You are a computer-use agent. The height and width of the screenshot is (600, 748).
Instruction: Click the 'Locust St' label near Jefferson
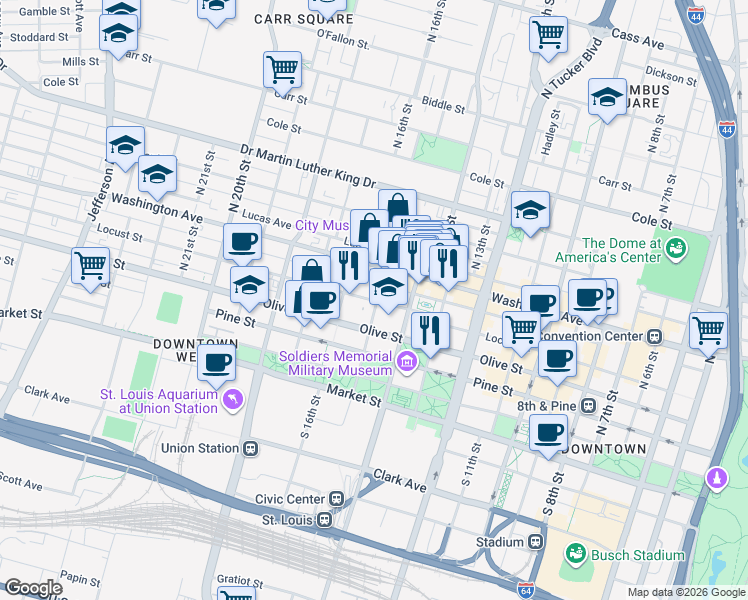pyautogui.click(x=120, y=232)
